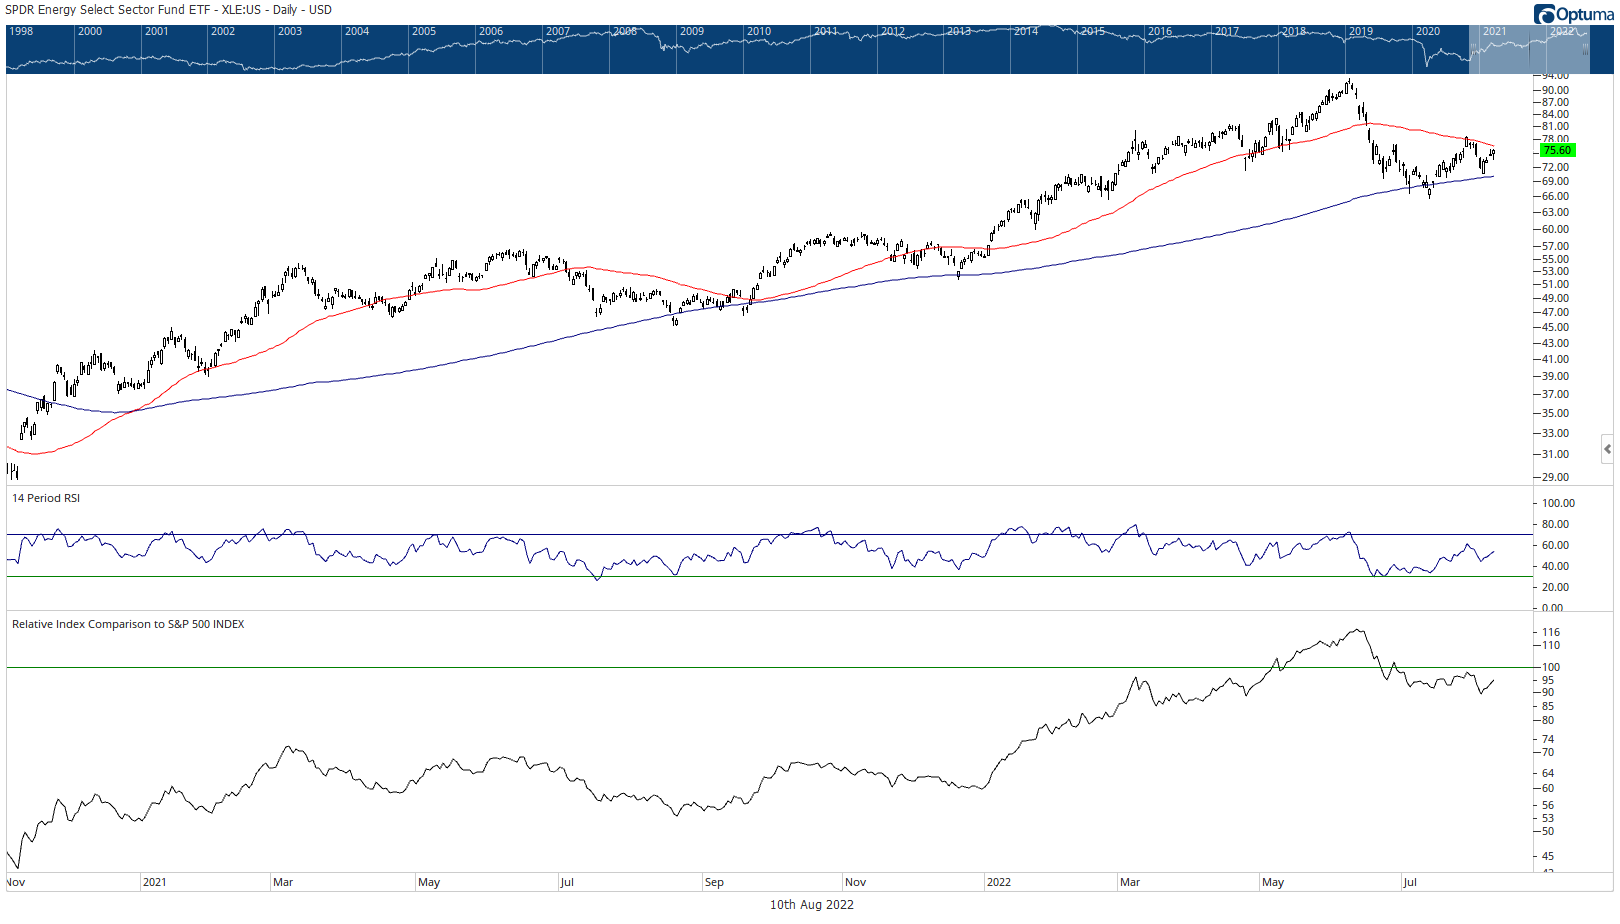Jump to 2017 in the overview timeline

pyautogui.click(x=1227, y=31)
